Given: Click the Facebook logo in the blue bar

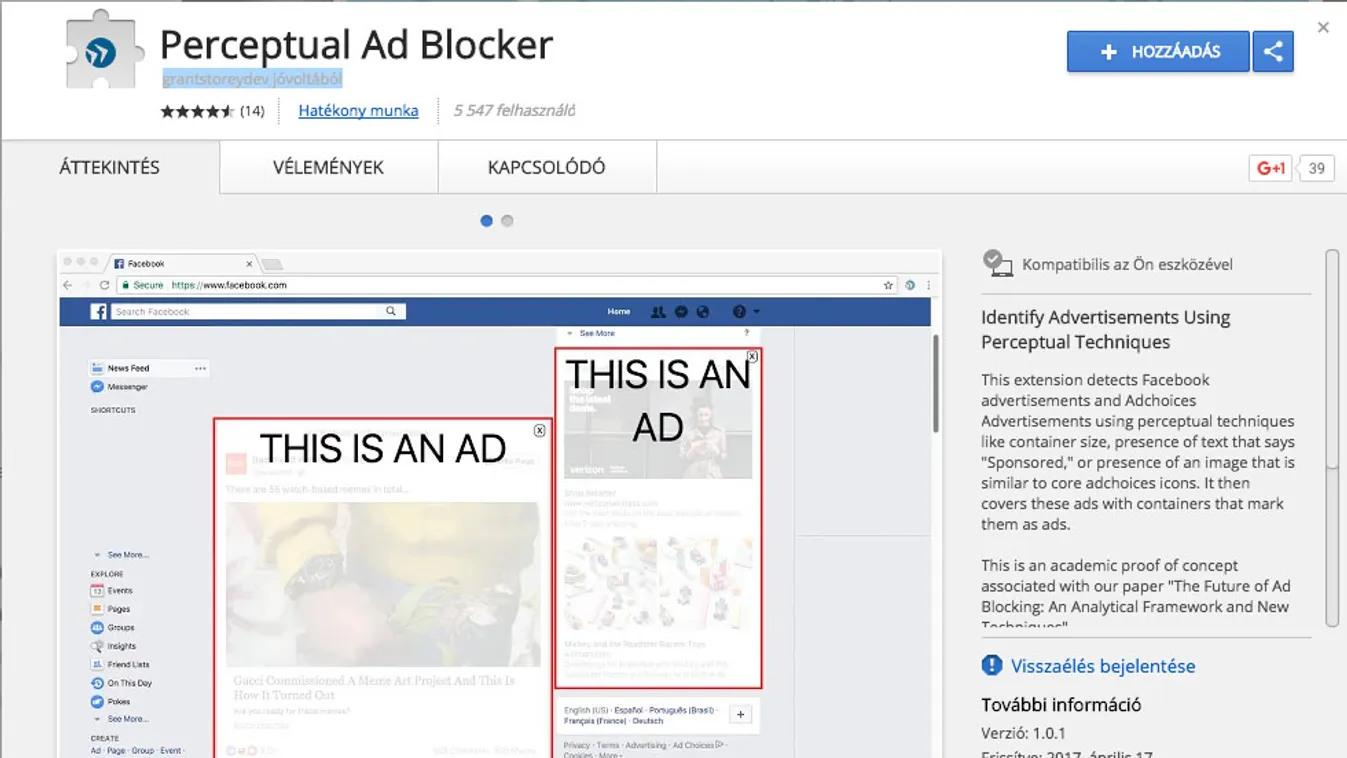Looking at the screenshot, I should coord(99,312).
